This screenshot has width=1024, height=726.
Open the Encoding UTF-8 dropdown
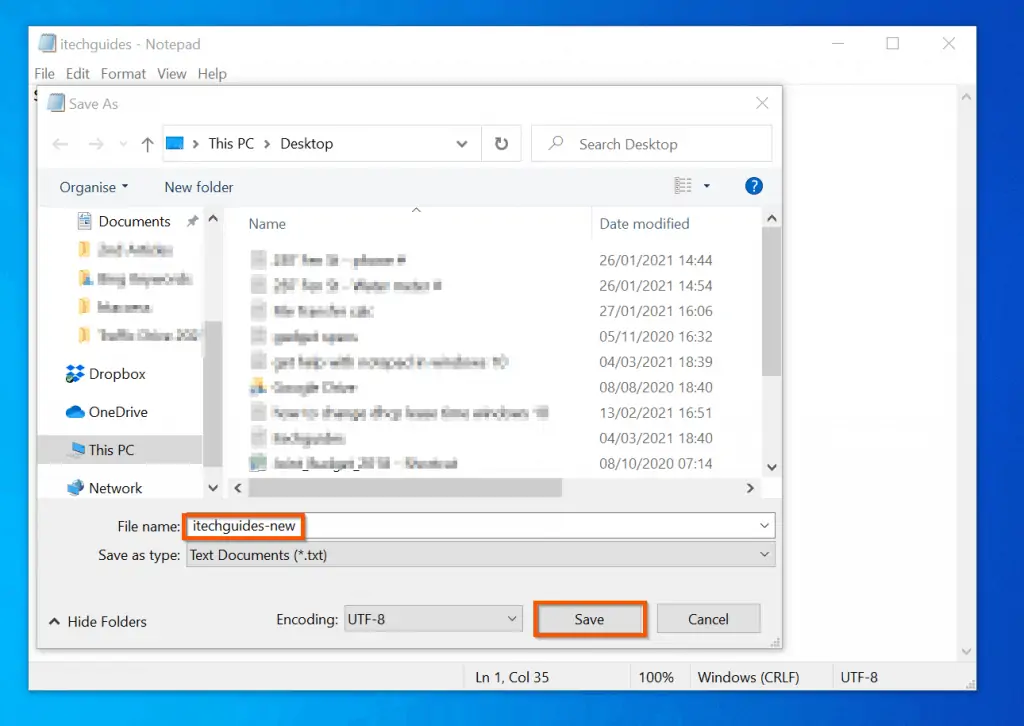(433, 619)
